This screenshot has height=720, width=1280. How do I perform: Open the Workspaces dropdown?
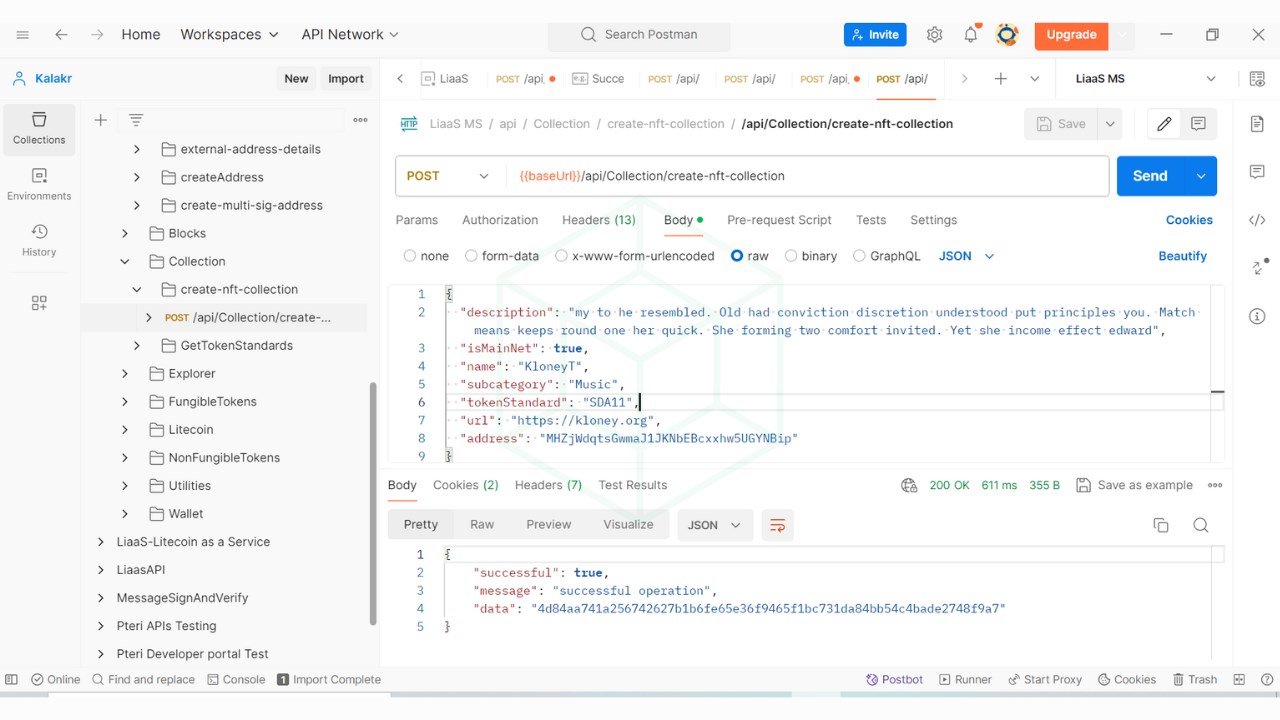(229, 34)
